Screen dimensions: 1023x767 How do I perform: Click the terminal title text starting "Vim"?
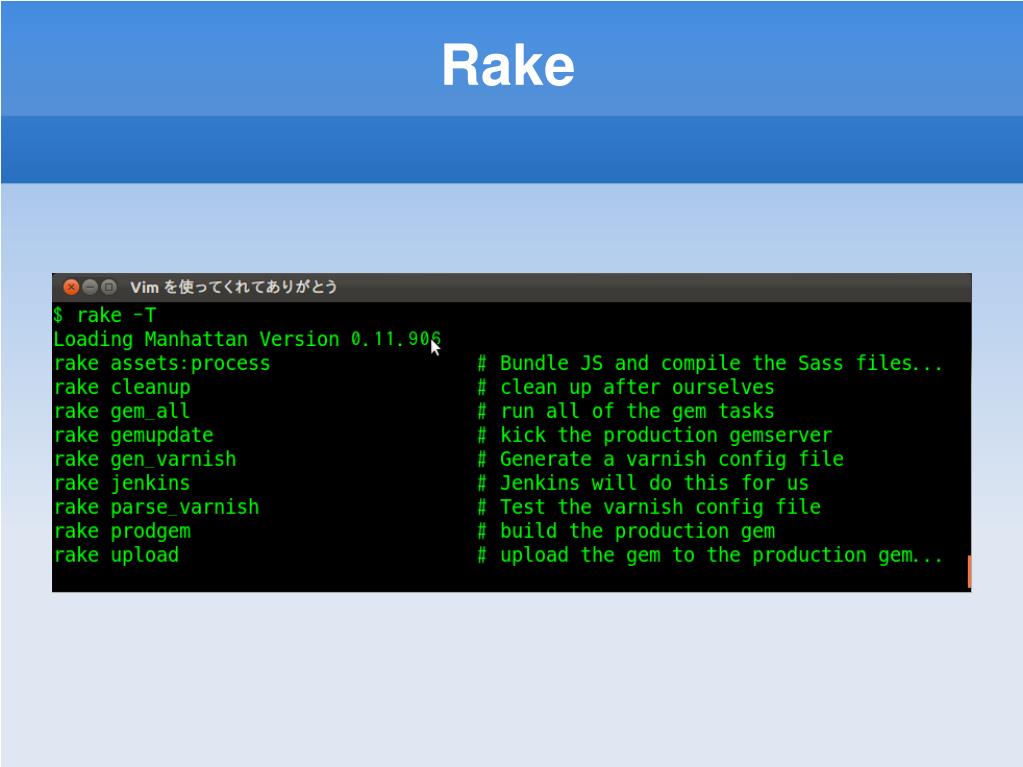tap(234, 287)
